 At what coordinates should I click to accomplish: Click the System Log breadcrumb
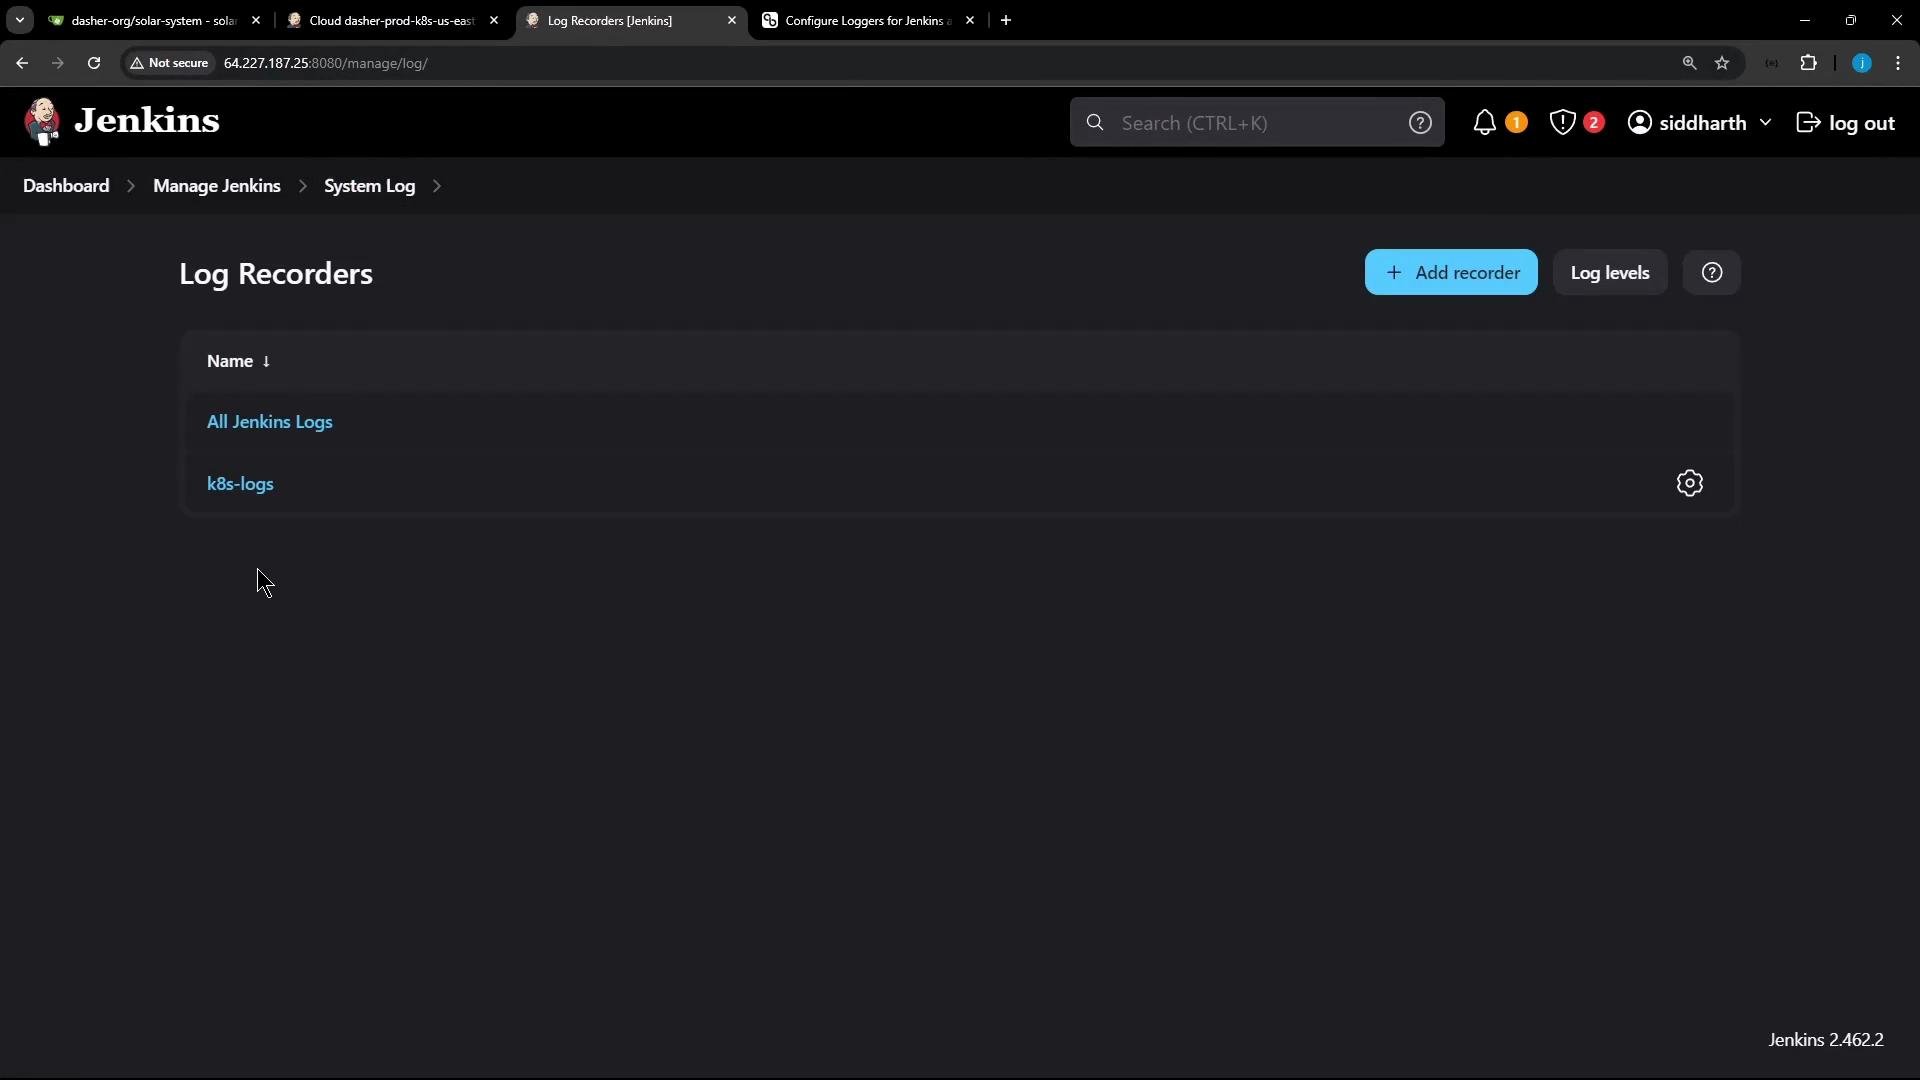pos(370,187)
